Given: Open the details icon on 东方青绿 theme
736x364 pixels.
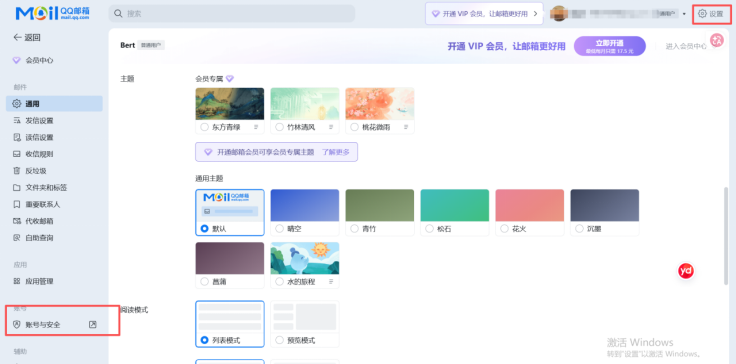Looking at the screenshot, I should pyautogui.click(x=257, y=127).
